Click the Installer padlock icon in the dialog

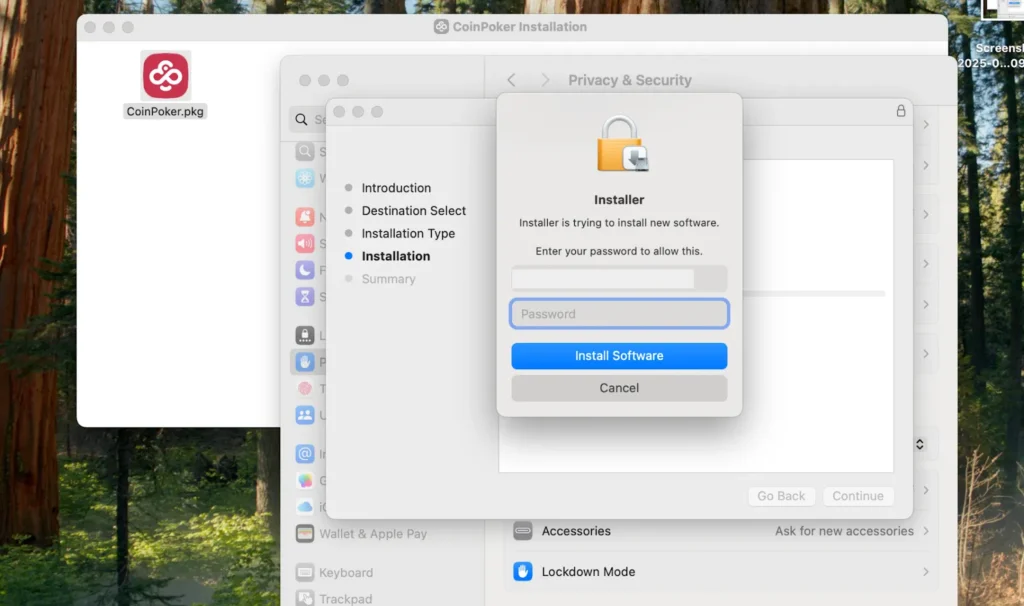pyautogui.click(x=620, y=145)
